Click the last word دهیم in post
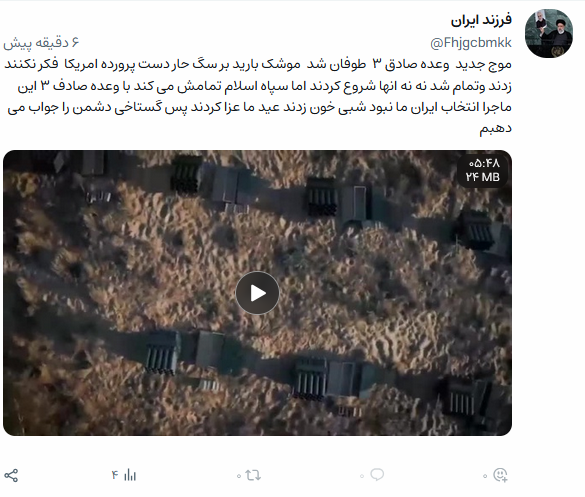585x497 pixels. (495, 129)
